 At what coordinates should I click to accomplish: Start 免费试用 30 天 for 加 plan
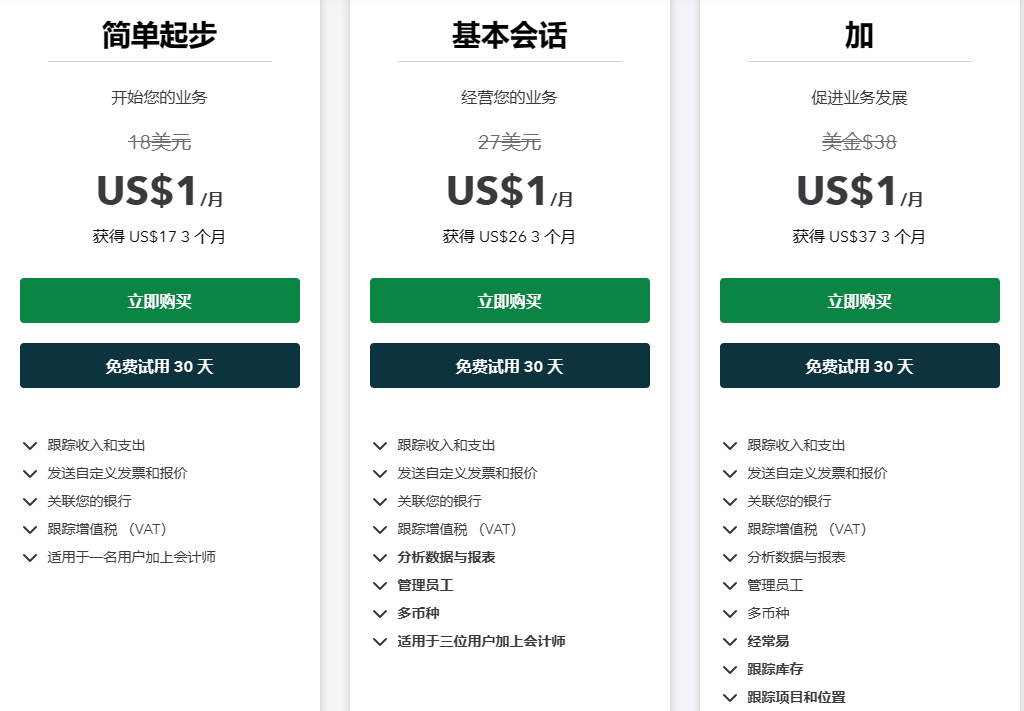pos(860,366)
